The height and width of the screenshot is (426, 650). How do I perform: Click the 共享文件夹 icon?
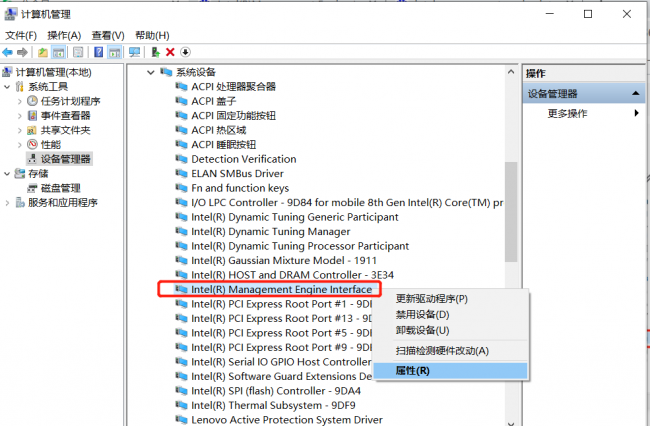coord(32,130)
